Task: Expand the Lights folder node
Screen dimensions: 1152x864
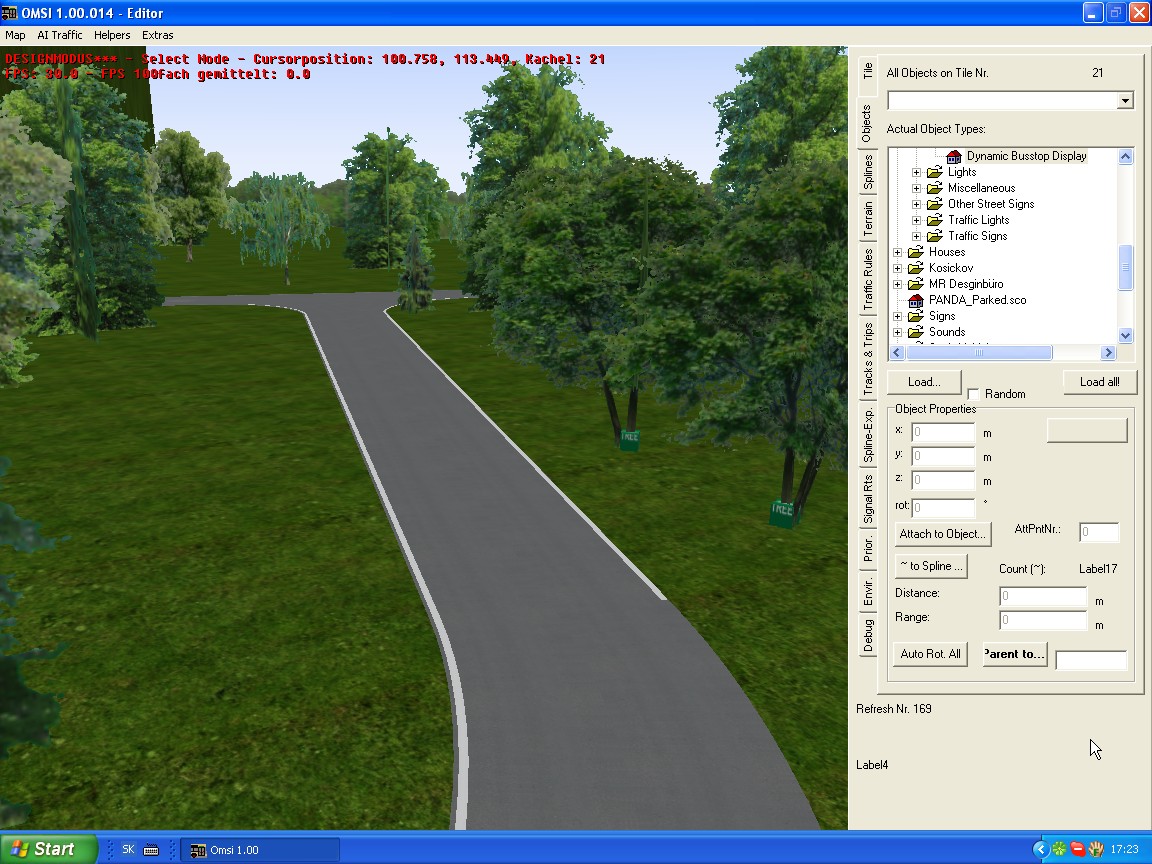Action: (x=916, y=172)
